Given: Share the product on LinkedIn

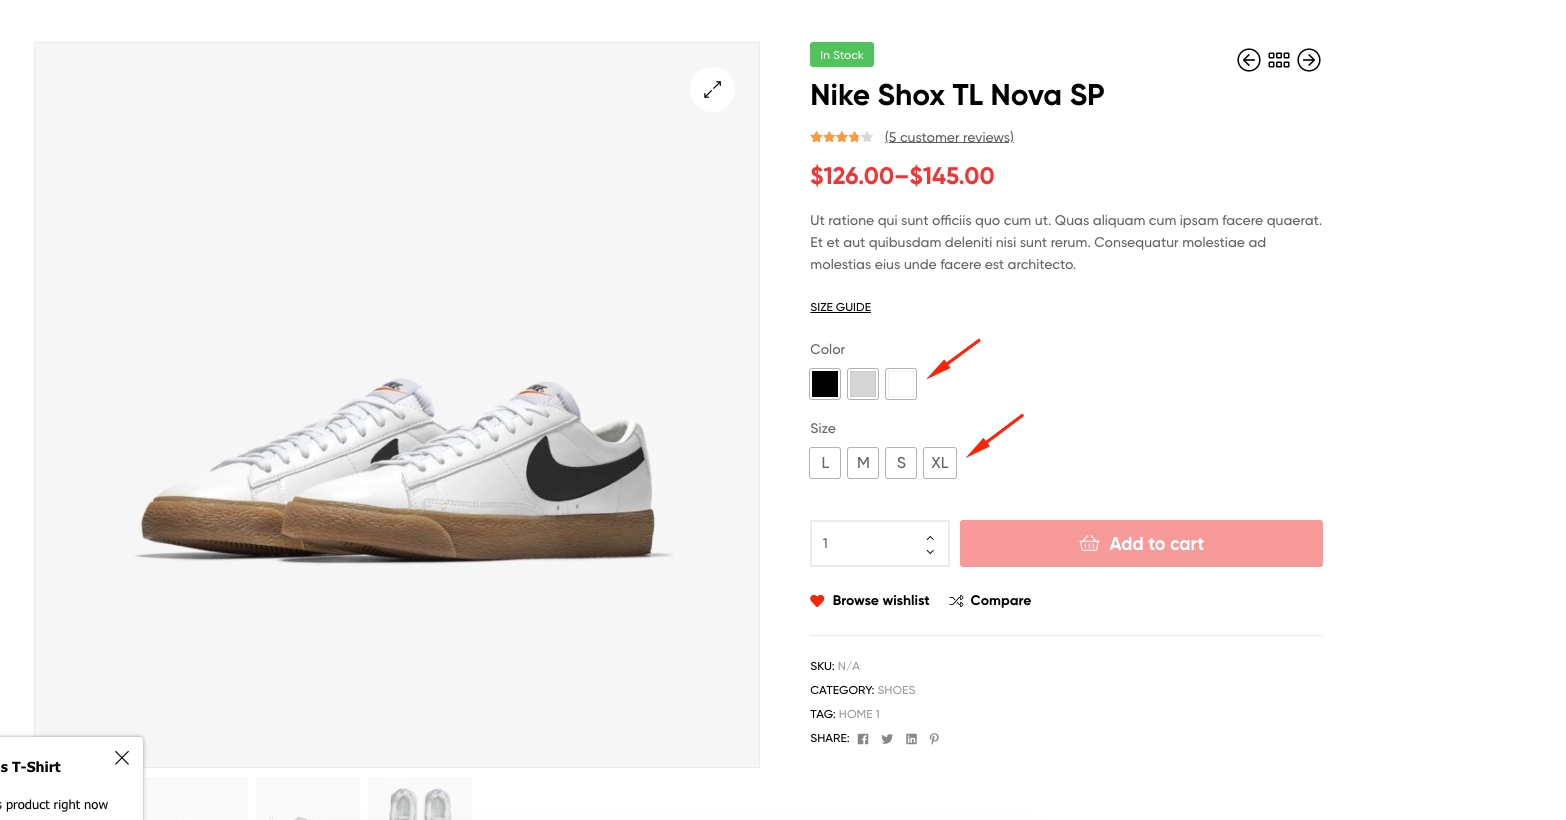Looking at the screenshot, I should tap(911, 739).
